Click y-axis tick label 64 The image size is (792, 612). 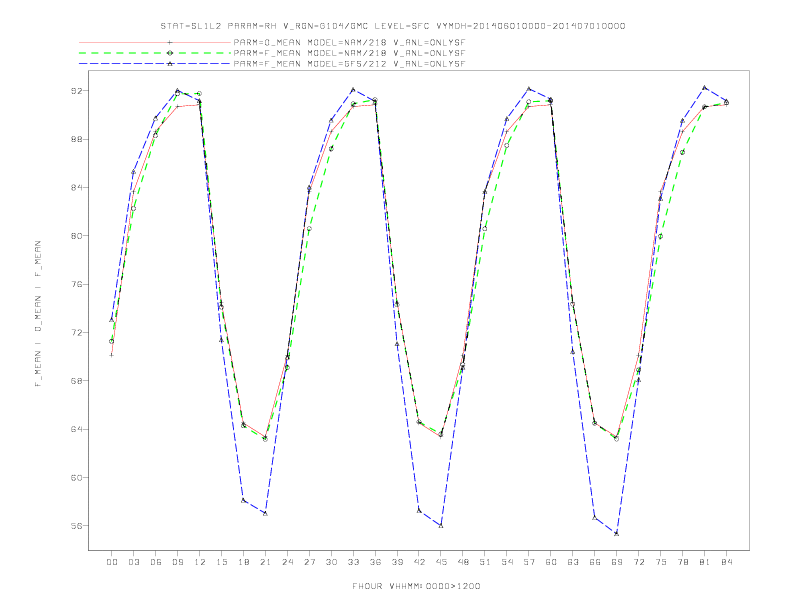pyautogui.click(x=76, y=429)
